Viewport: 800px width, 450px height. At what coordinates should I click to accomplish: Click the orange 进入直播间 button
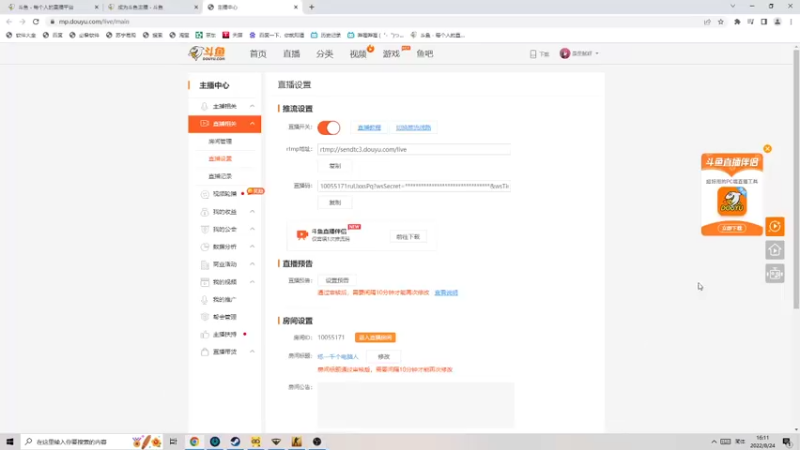375,338
